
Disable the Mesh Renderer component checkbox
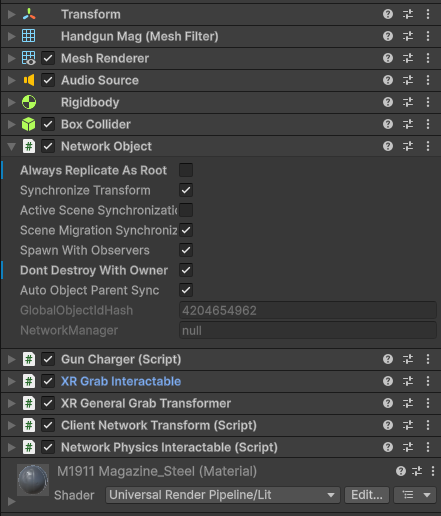coord(48,58)
